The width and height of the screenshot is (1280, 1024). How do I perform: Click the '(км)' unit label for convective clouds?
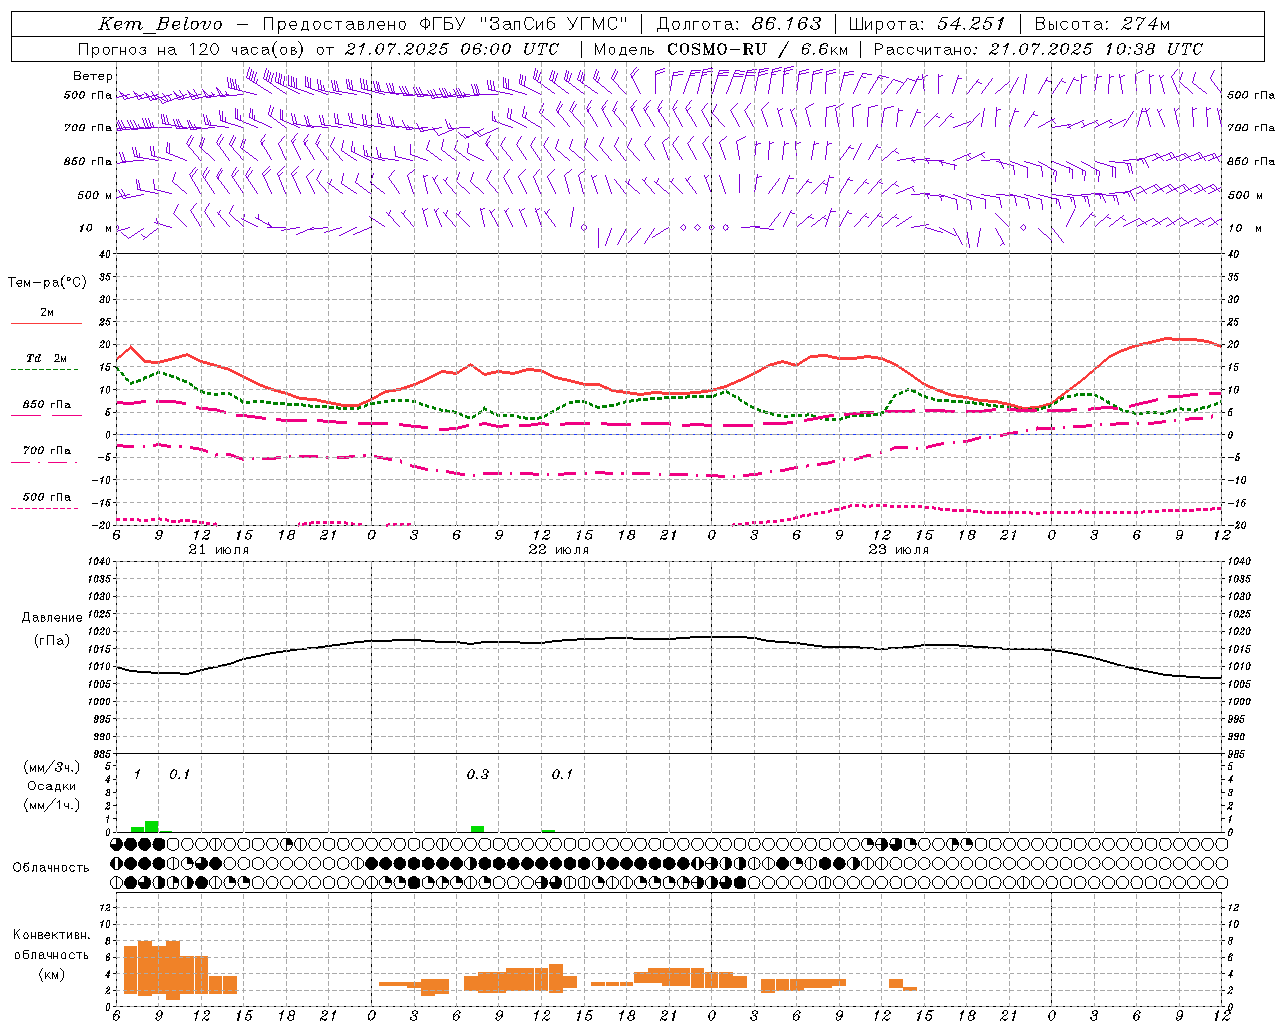click(51, 974)
